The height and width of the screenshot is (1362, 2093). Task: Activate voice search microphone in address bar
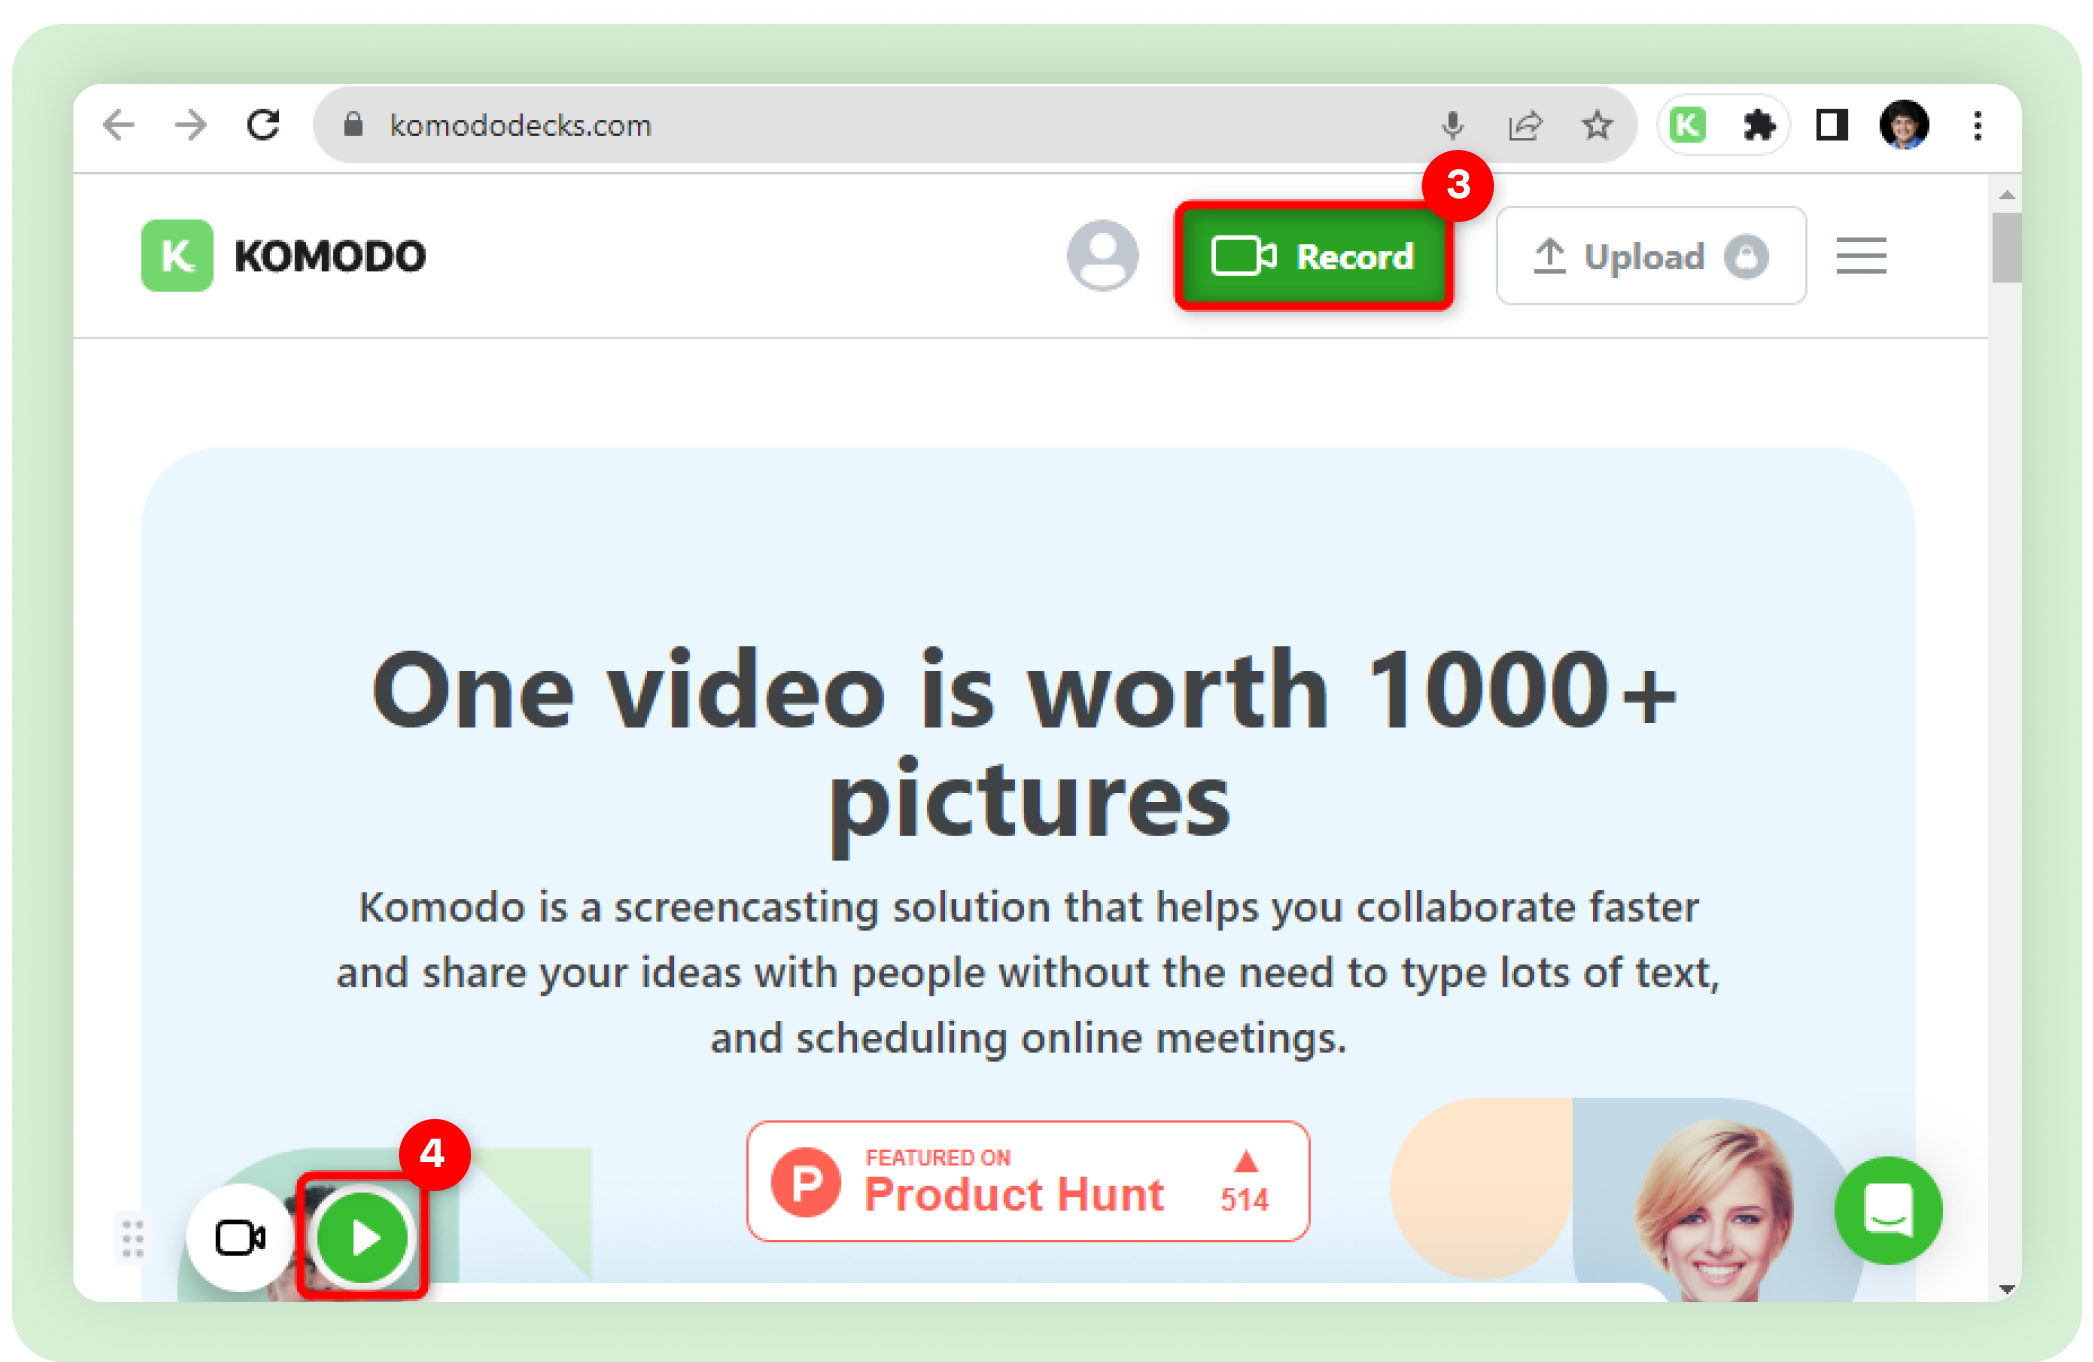click(x=1453, y=125)
